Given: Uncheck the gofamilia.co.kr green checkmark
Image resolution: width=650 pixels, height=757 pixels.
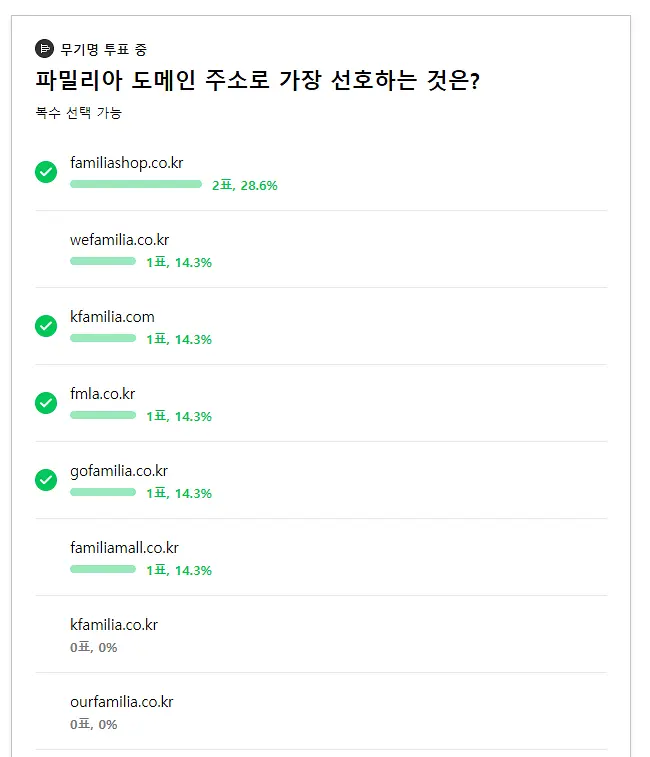Looking at the screenshot, I should click(46, 480).
